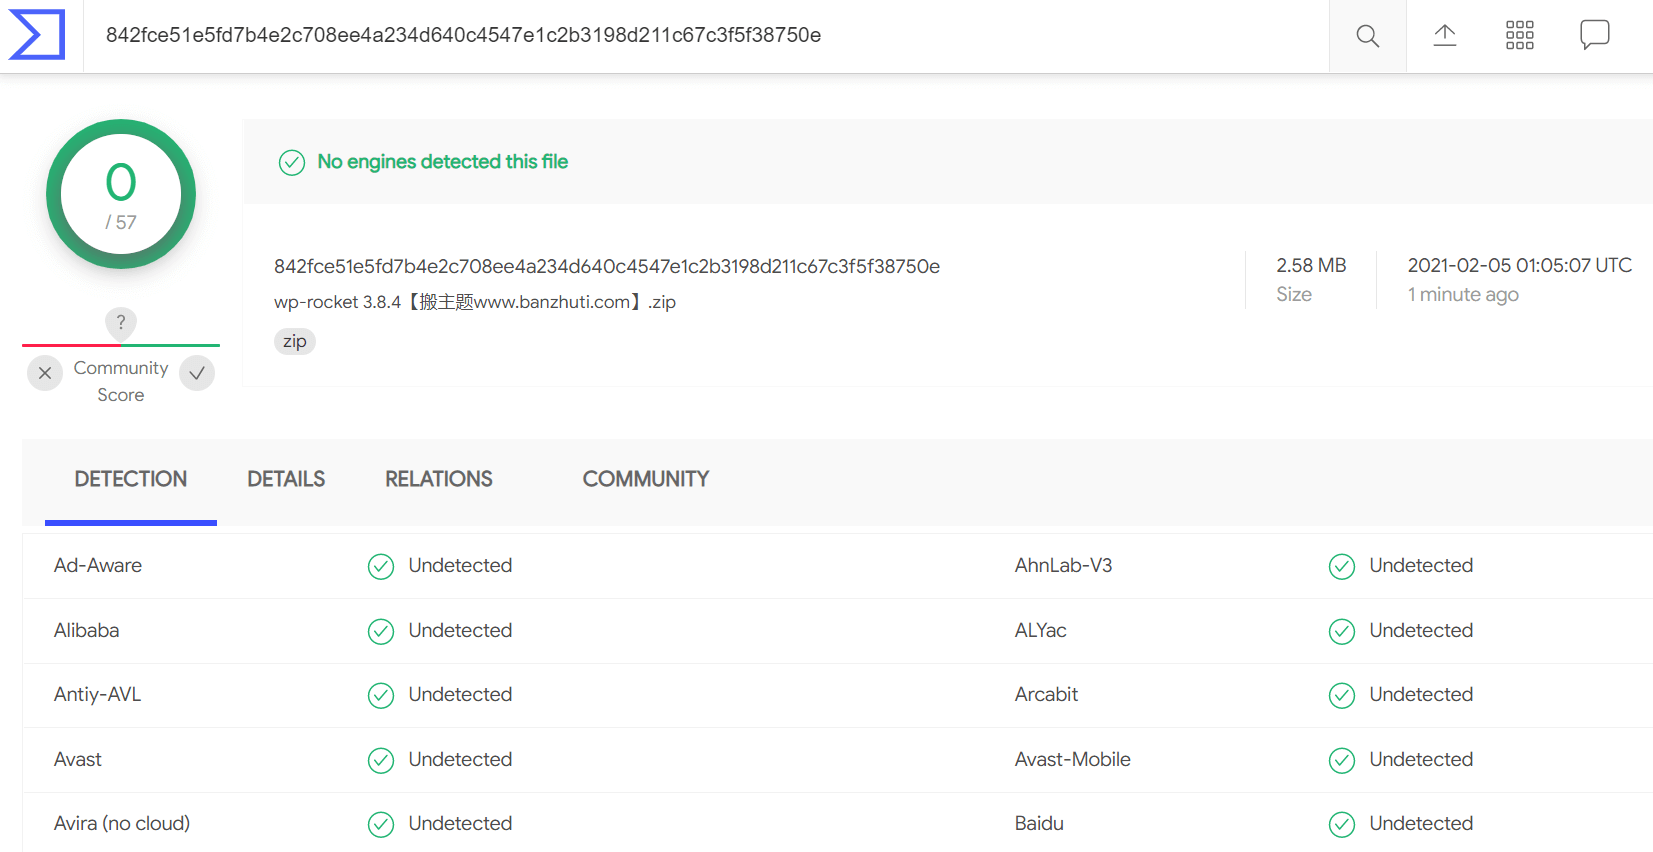
Task: Vote negative with the community X button
Action: tap(45, 373)
